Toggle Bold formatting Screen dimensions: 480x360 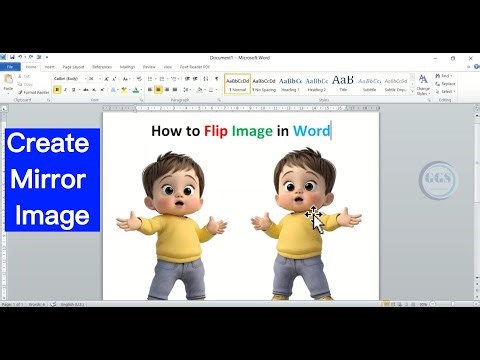57,90
